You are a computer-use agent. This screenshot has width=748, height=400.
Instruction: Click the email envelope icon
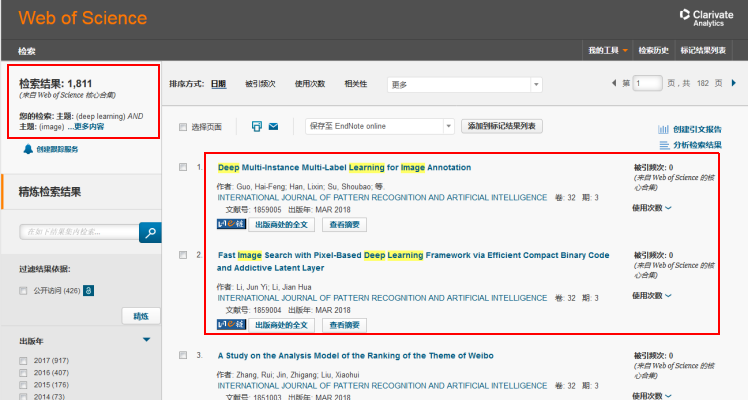[273, 126]
